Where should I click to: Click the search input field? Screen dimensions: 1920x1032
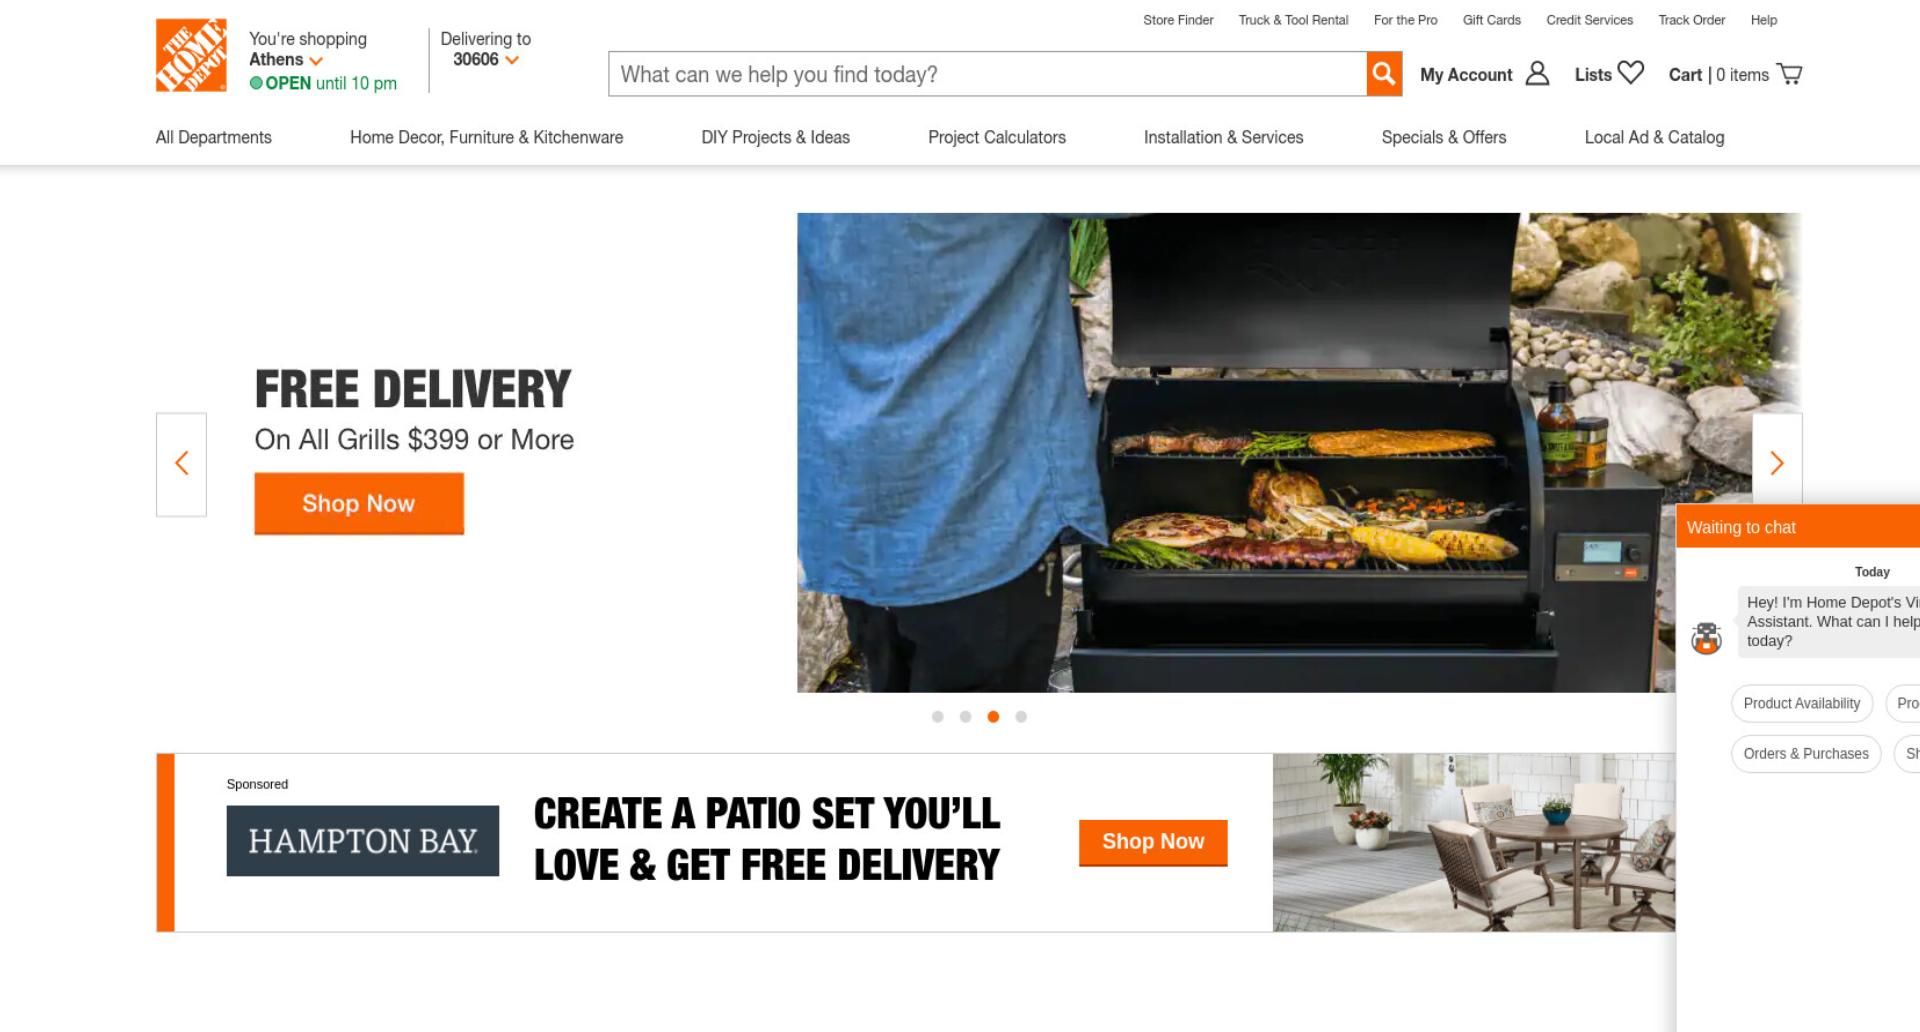pos(987,74)
